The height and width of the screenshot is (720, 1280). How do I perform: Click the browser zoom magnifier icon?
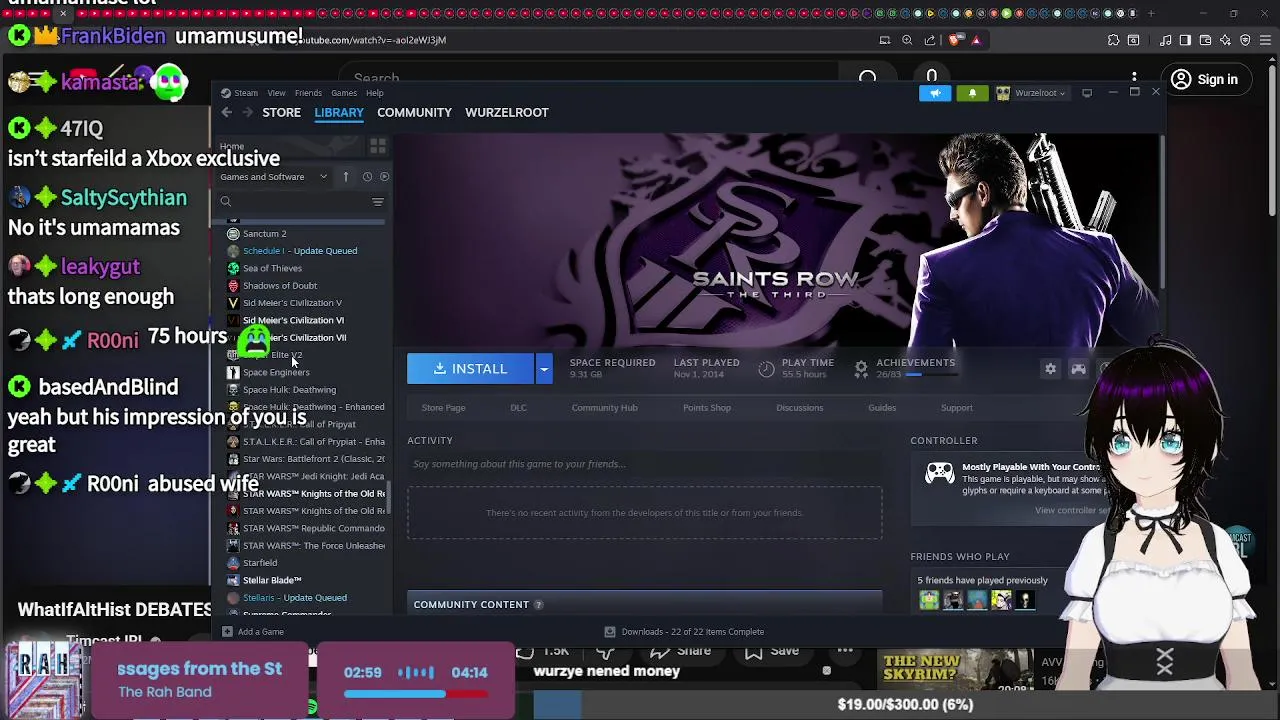[907, 40]
